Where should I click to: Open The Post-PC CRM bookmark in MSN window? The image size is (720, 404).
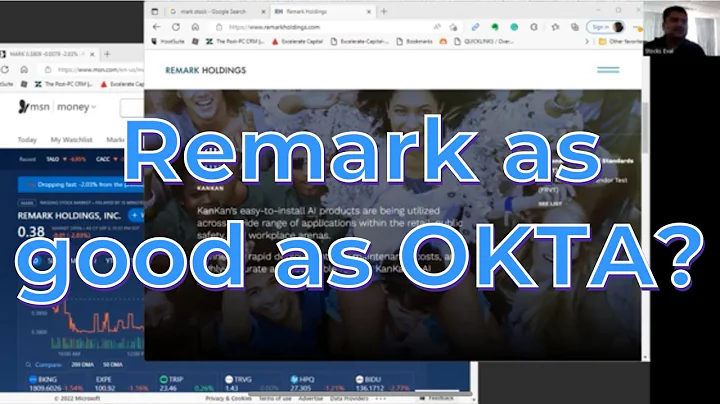point(64,84)
